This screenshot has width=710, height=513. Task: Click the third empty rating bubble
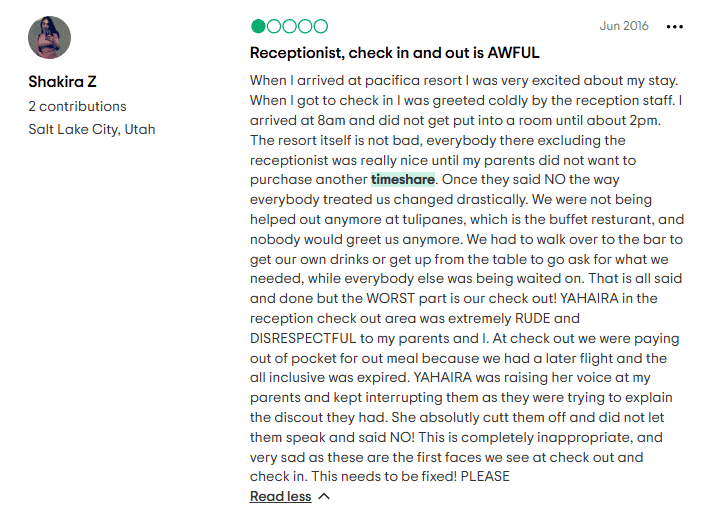(x=289, y=26)
